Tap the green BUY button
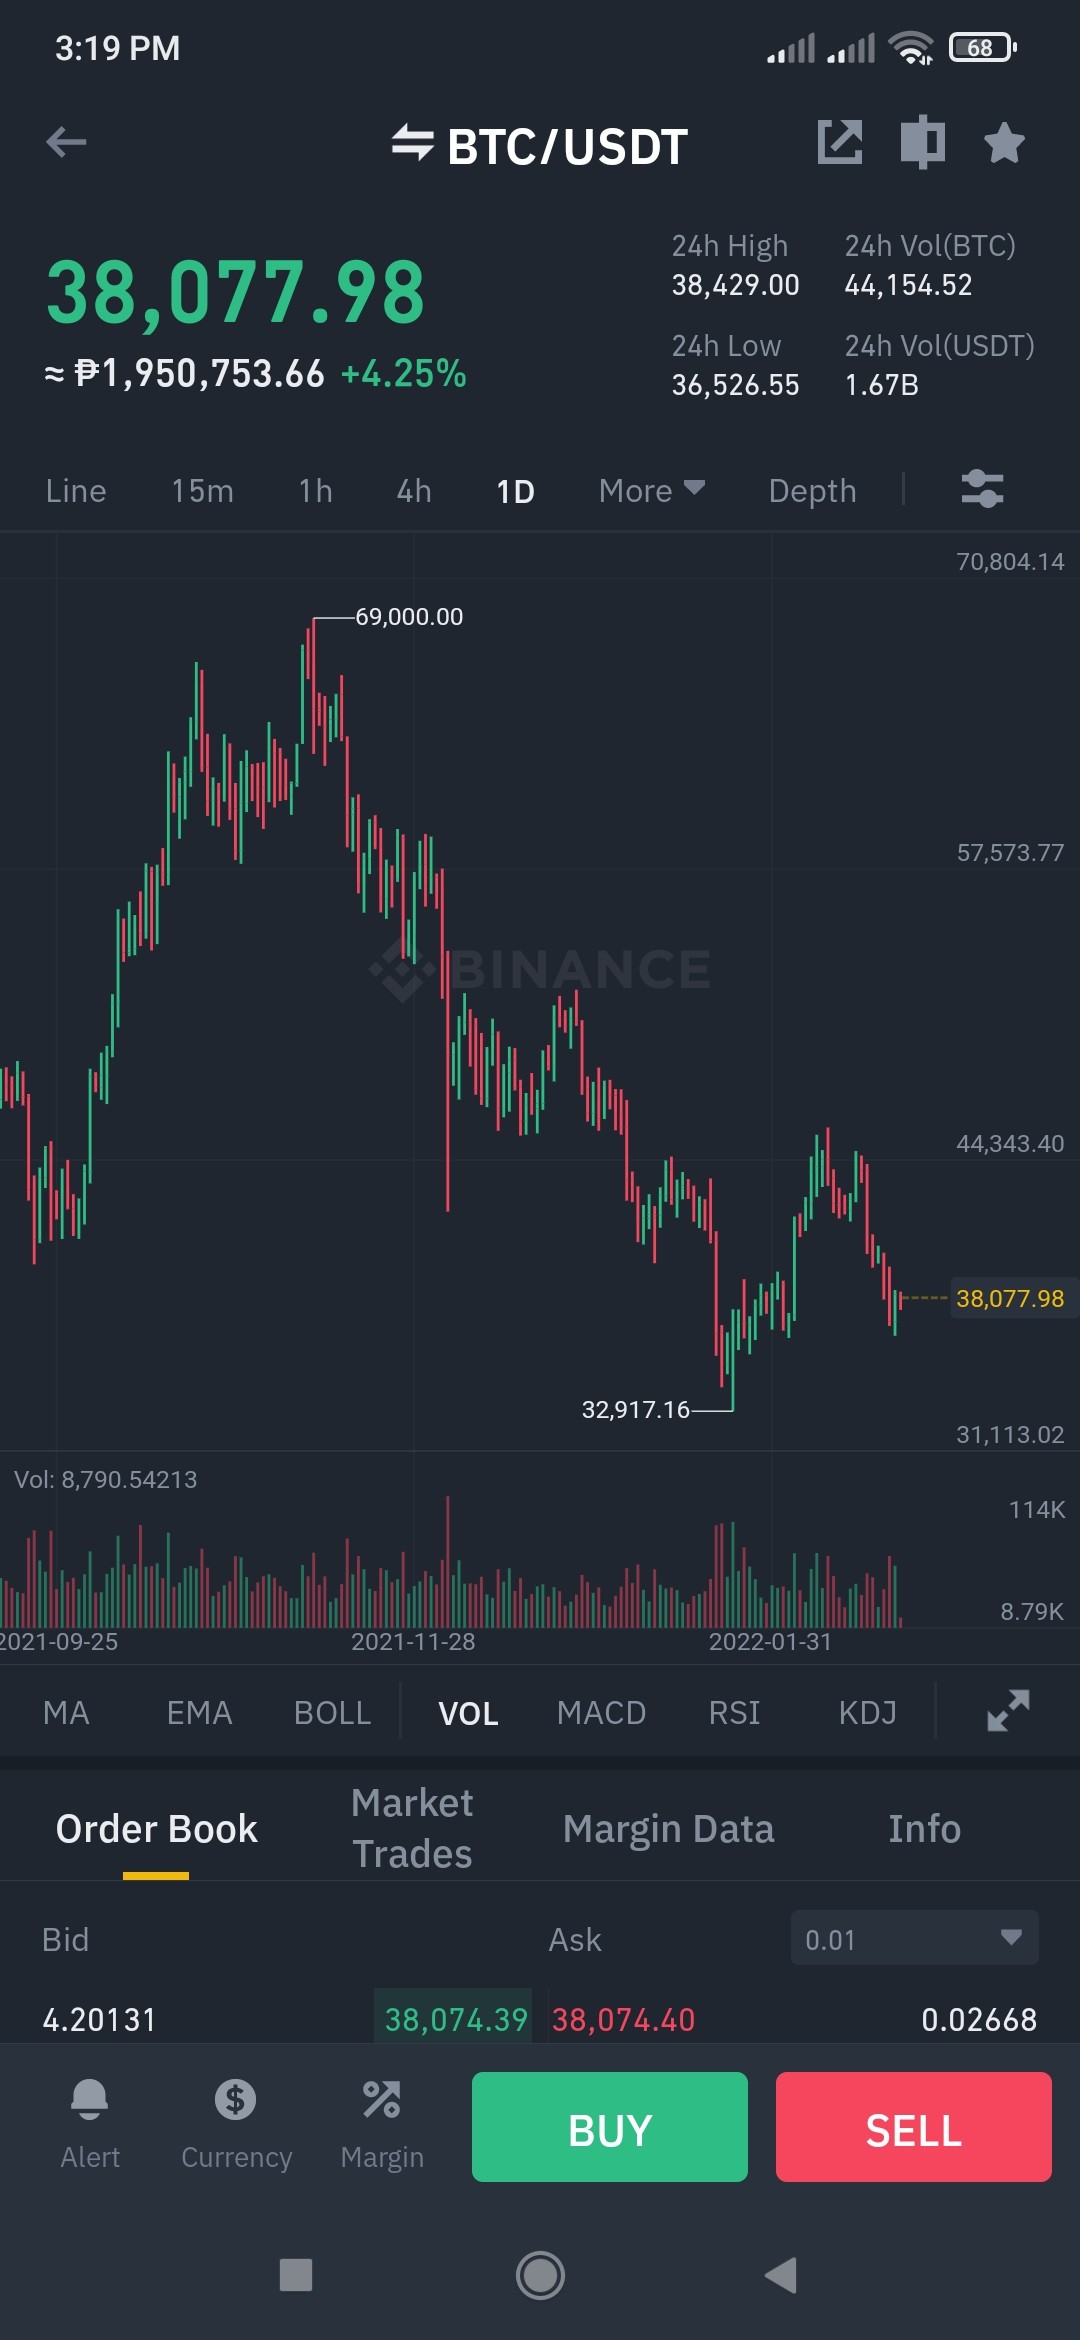The width and height of the screenshot is (1080, 2340). click(610, 2127)
